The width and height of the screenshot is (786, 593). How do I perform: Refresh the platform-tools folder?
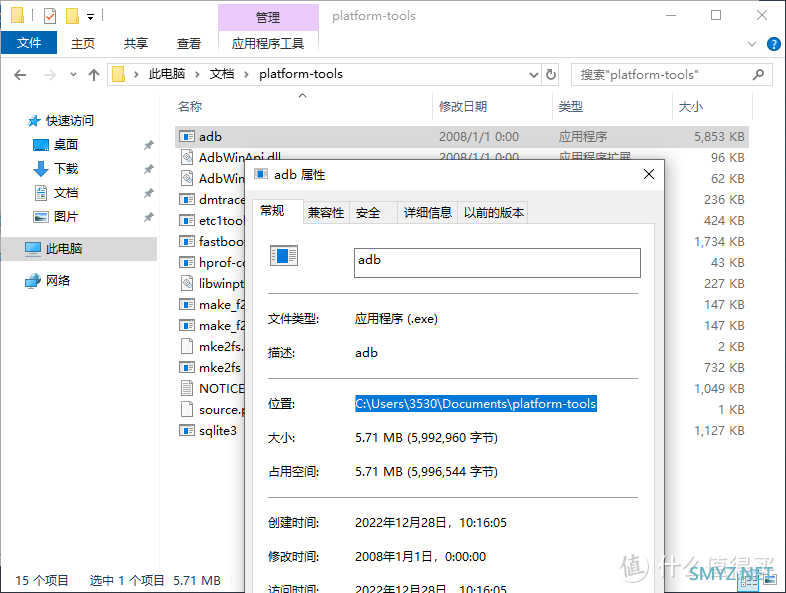(x=551, y=75)
